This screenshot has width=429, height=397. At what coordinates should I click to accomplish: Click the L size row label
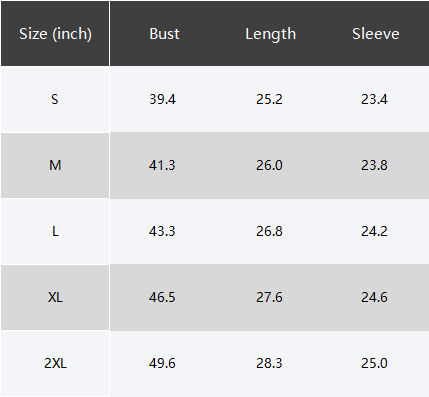pos(55,231)
